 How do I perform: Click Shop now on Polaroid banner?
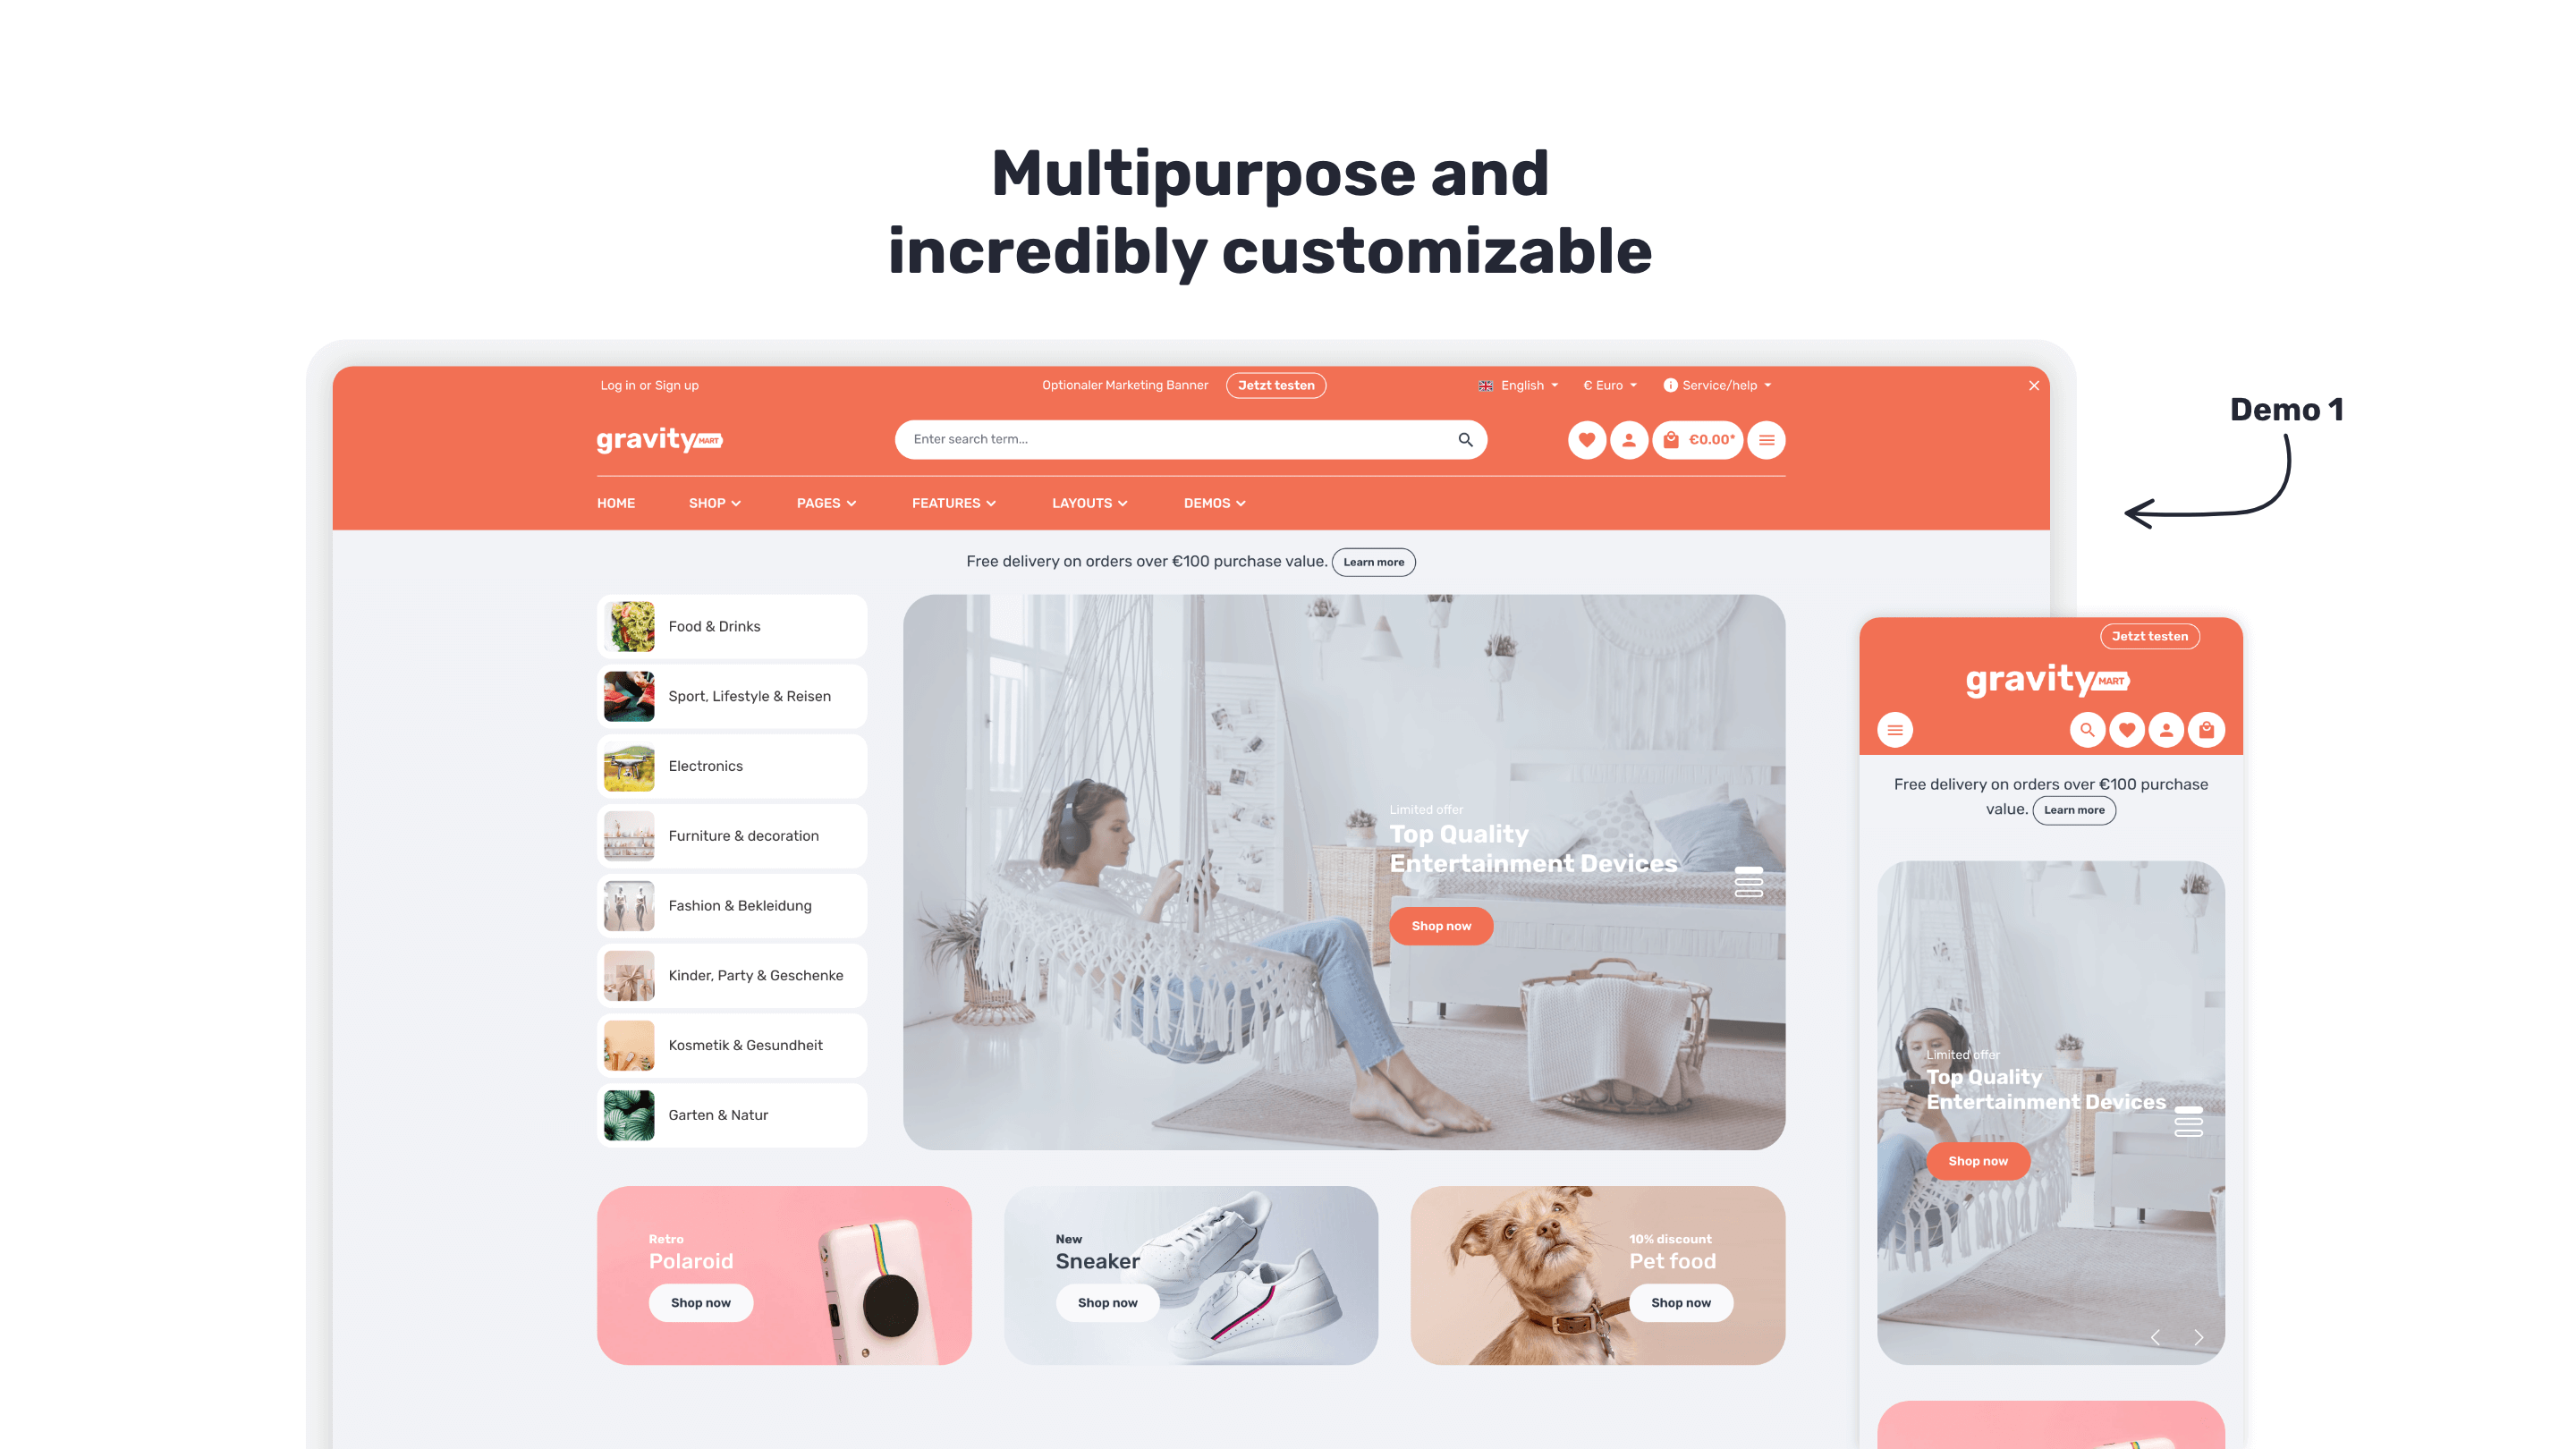coord(697,1304)
